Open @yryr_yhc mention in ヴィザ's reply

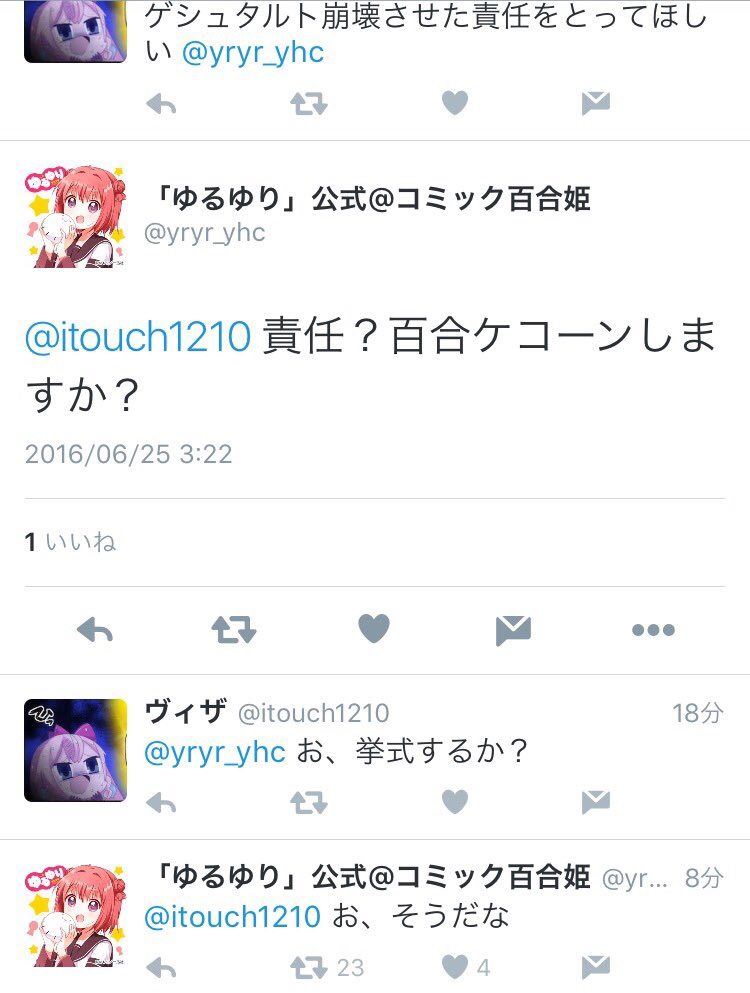(x=215, y=752)
